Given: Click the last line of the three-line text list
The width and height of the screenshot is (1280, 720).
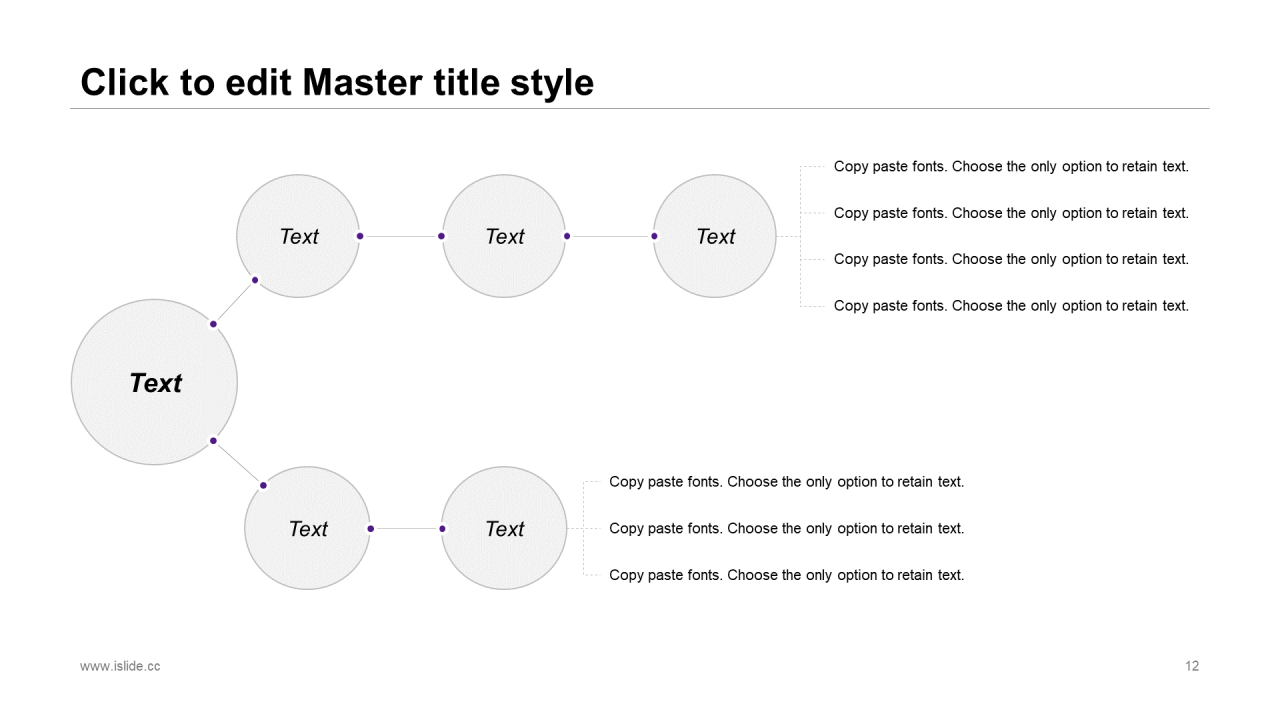Looking at the screenshot, I should point(786,575).
